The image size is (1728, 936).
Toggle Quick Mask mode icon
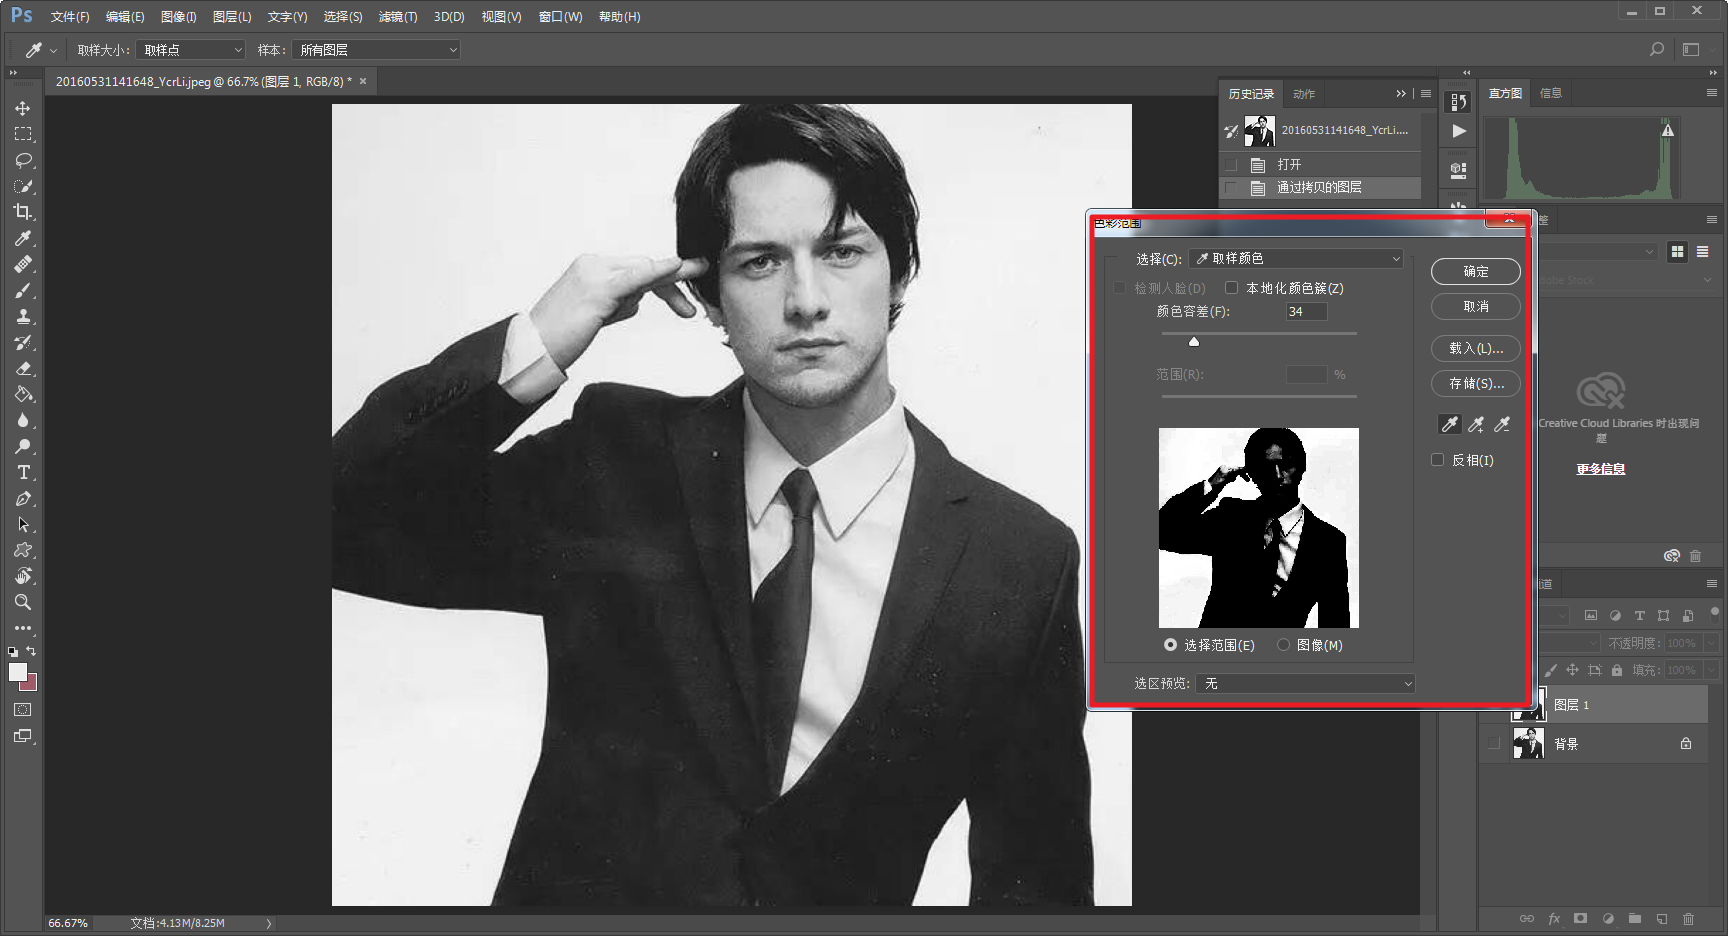coord(22,709)
